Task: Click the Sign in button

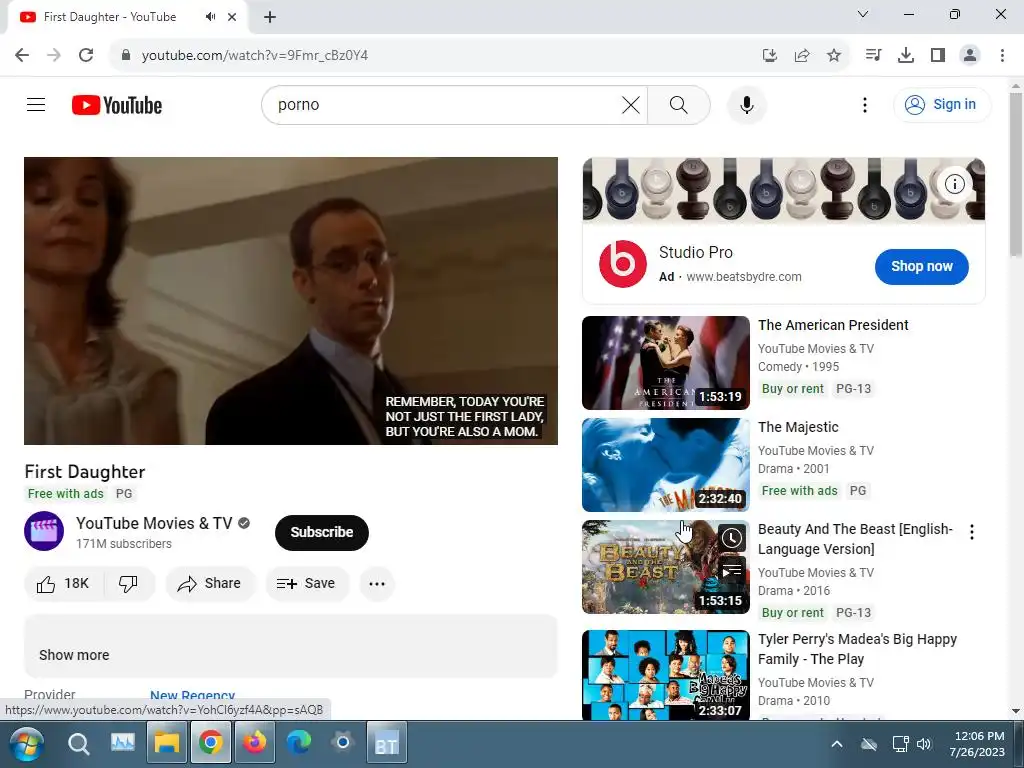Action: (941, 104)
